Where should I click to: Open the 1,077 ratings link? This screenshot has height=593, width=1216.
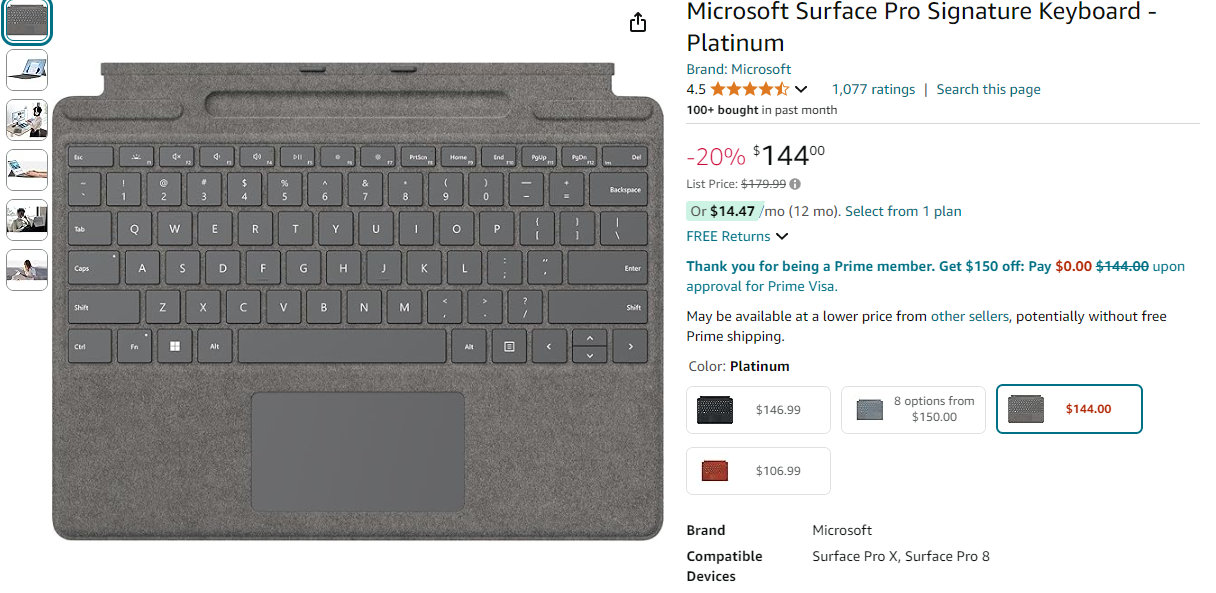(x=873, y=89)
